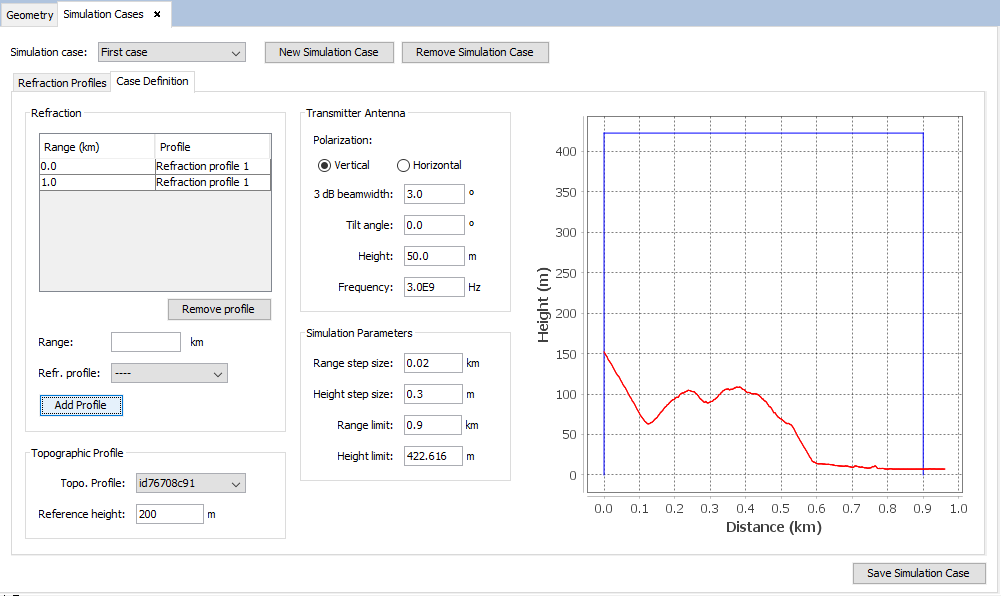
Task: Select the 1.0 km refraction table row
Action: (x=155, y=182)
